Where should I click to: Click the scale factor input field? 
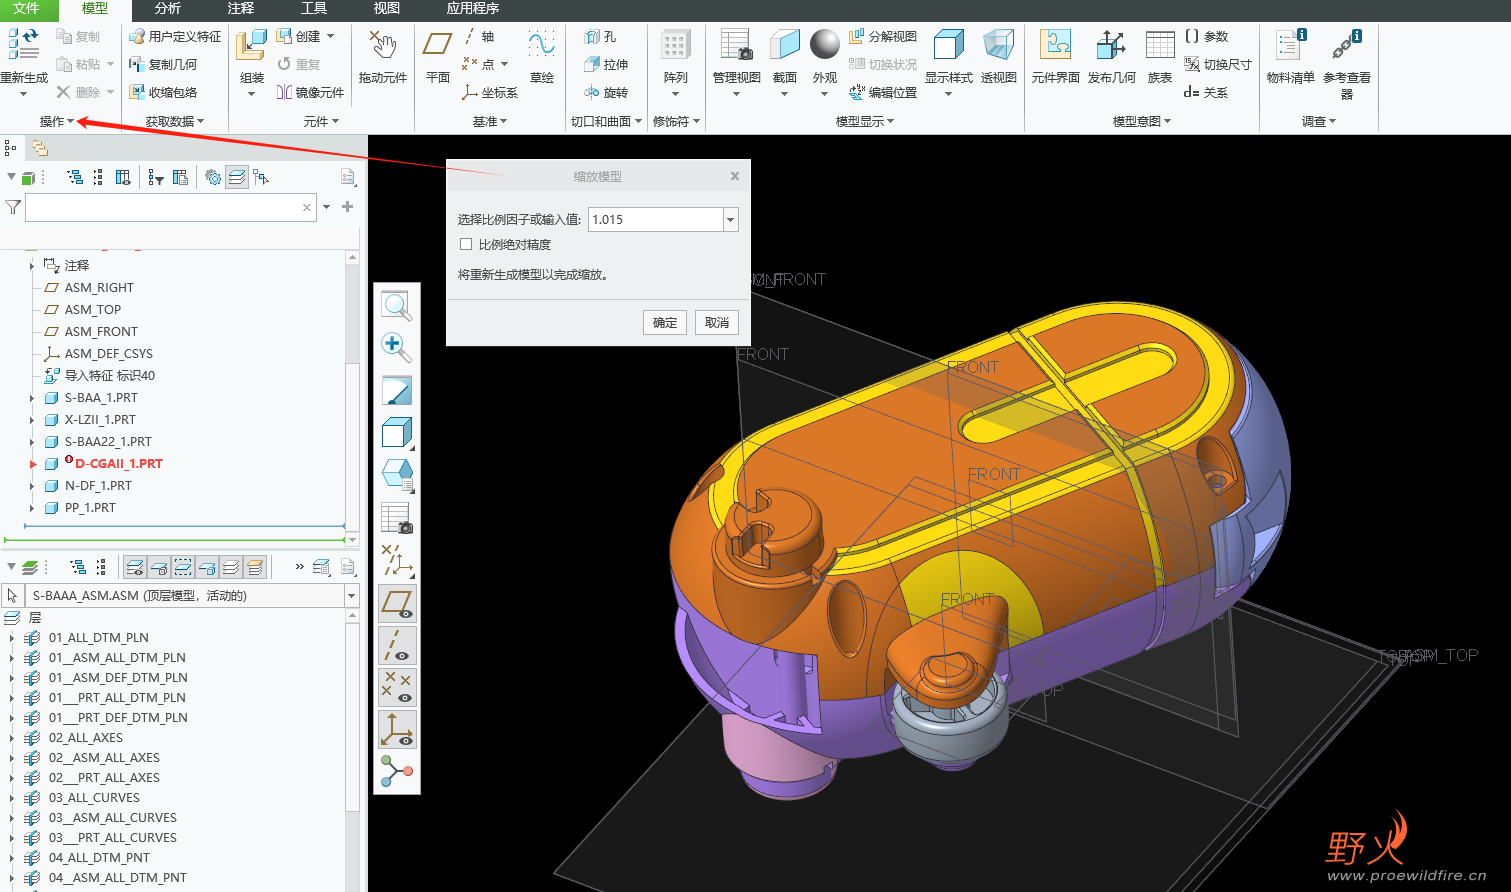pyautogui.click(x=656, y=219)
